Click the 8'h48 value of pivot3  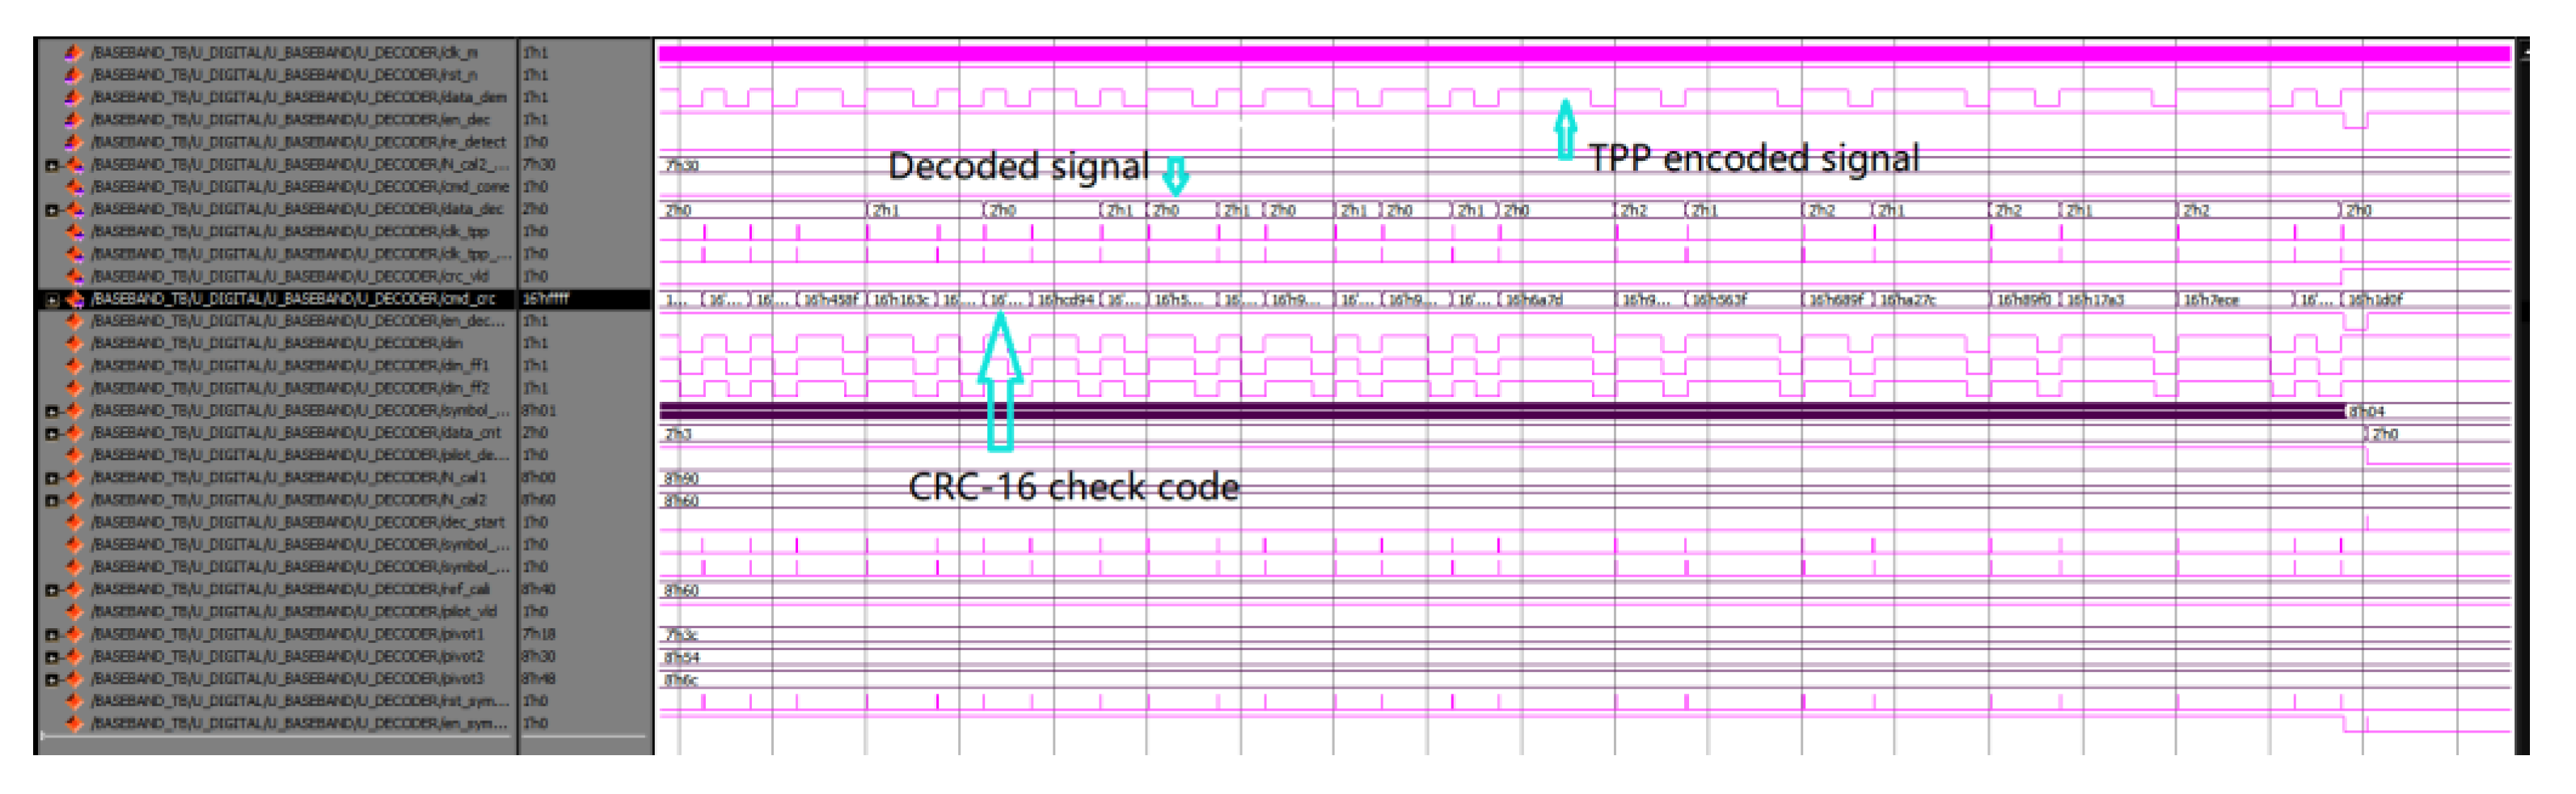tap(539, 679)
